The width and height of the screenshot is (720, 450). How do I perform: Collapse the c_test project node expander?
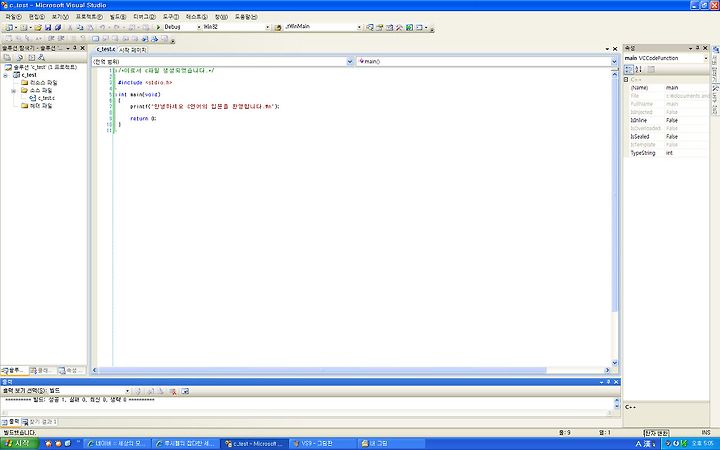point(6,75)
